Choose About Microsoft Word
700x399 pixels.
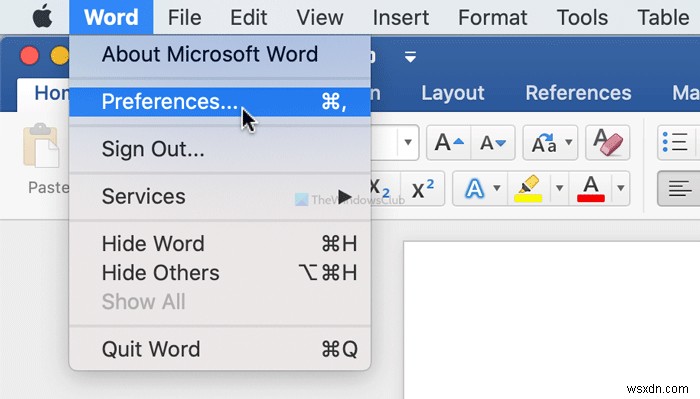(x=220, y=54)
